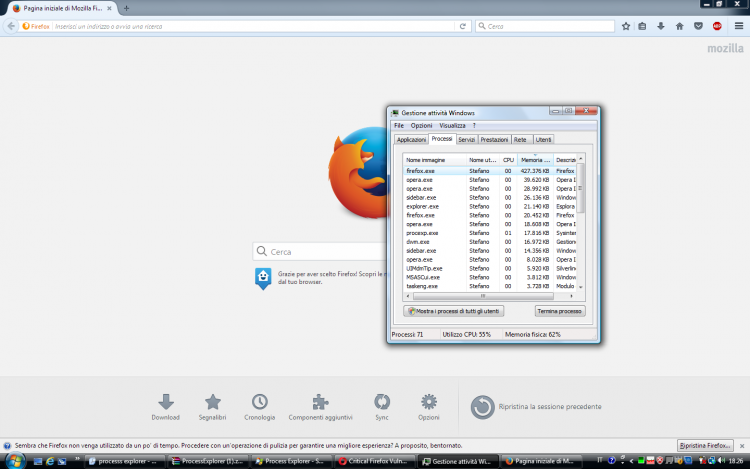Viewport: 750px width, 469px height.
Task: Click the process list vertical scrollbar thumb
Action: pyautogui.click(x=581, y=188)
